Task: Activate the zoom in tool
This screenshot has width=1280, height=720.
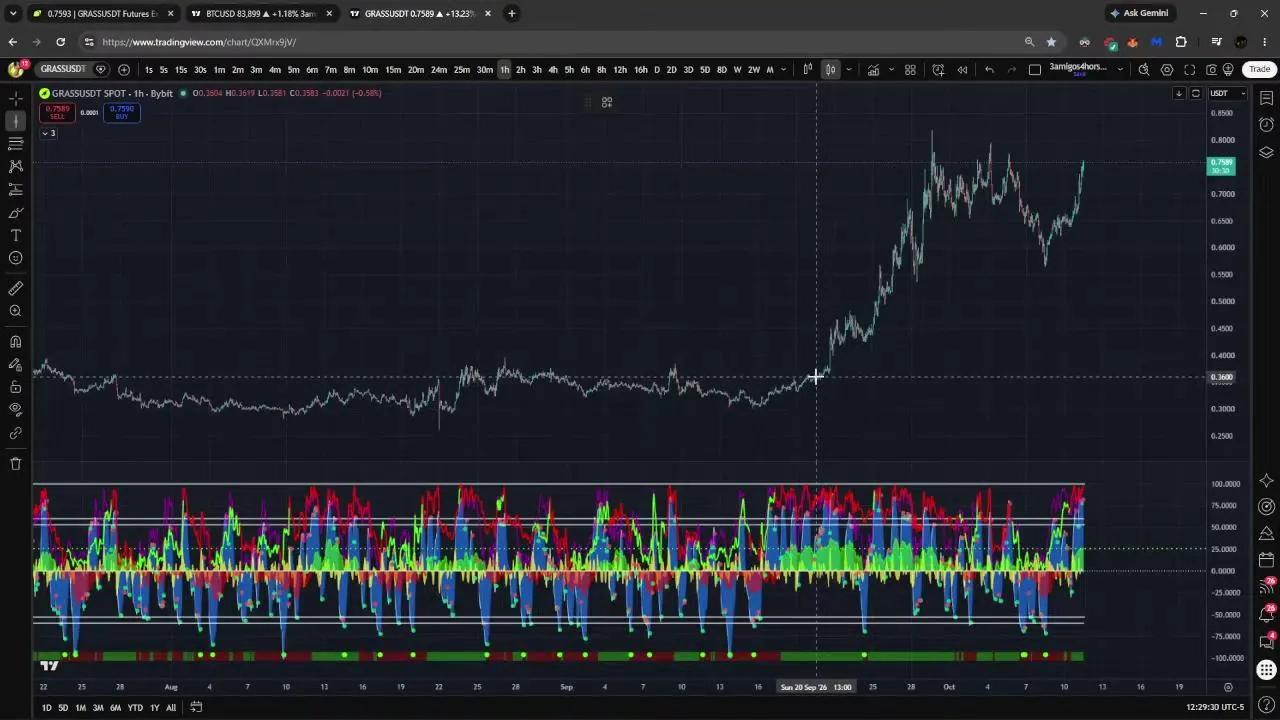Action: (x=15, y=311)
